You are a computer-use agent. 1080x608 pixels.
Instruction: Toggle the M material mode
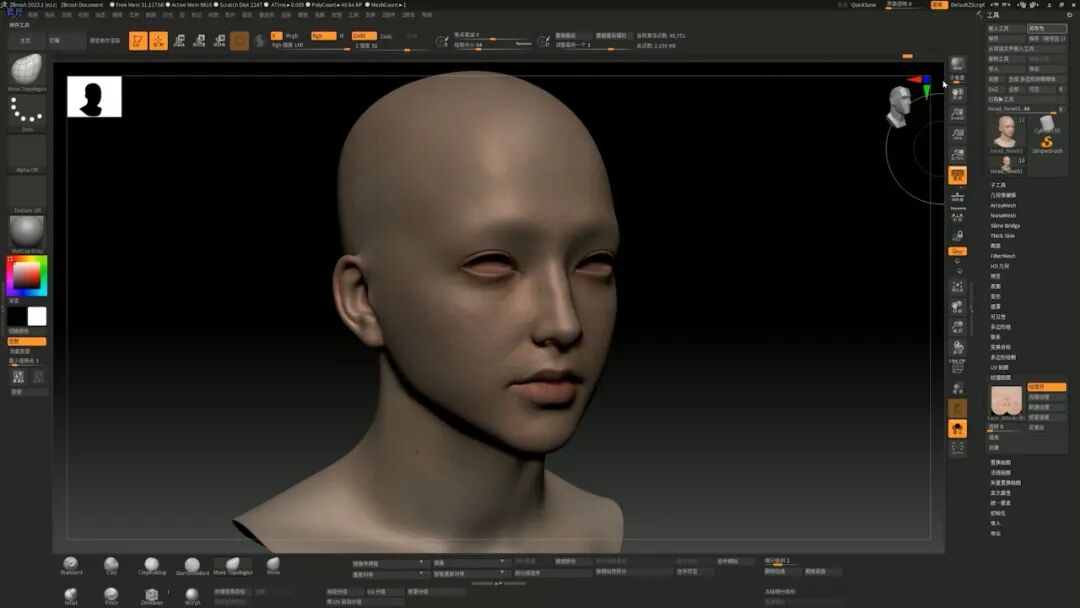tap(342, 36)
